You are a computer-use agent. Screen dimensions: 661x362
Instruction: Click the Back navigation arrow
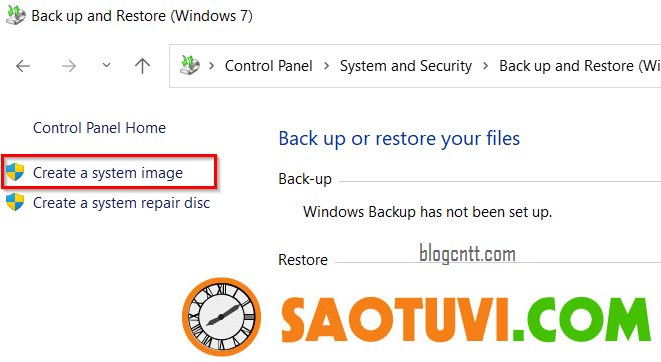tap(23, 66)
